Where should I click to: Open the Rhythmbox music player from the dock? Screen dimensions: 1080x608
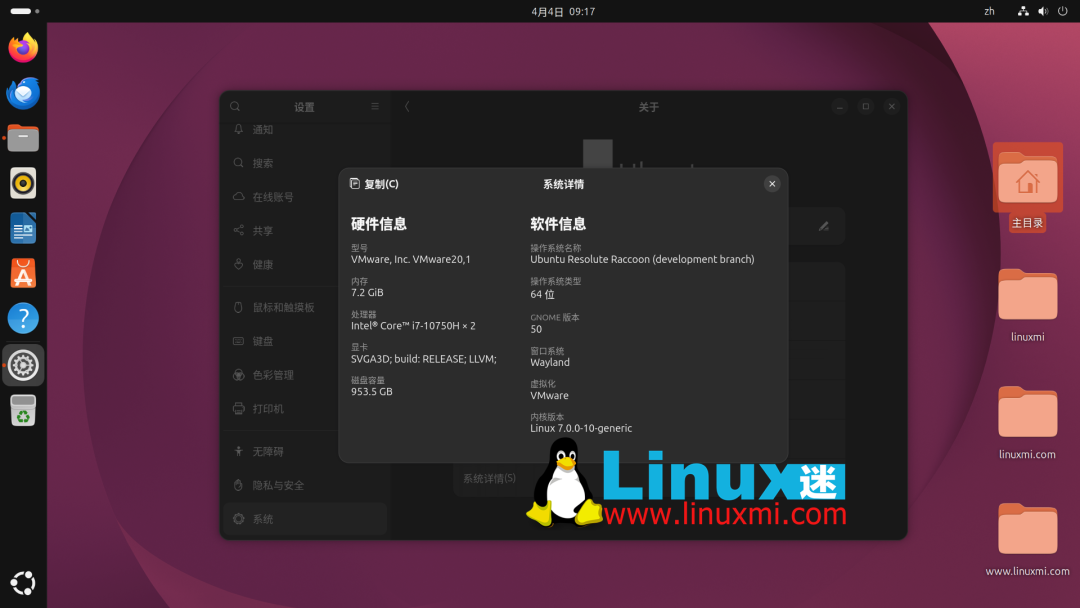point(22,183)
